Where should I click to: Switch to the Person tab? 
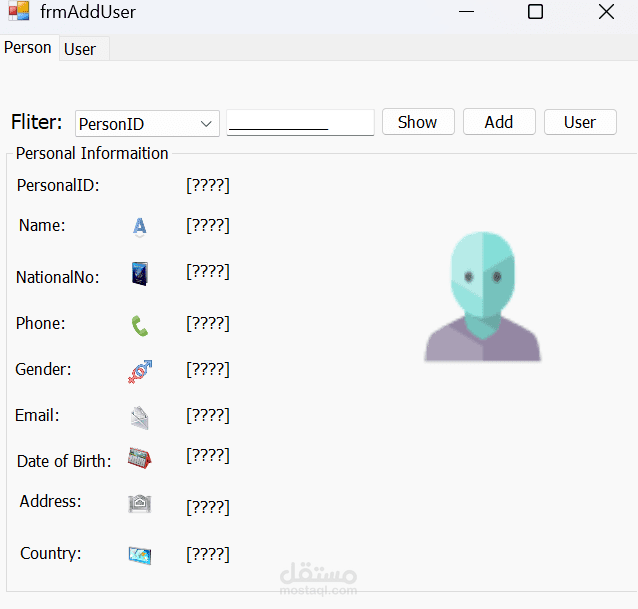tap(28, 48)
